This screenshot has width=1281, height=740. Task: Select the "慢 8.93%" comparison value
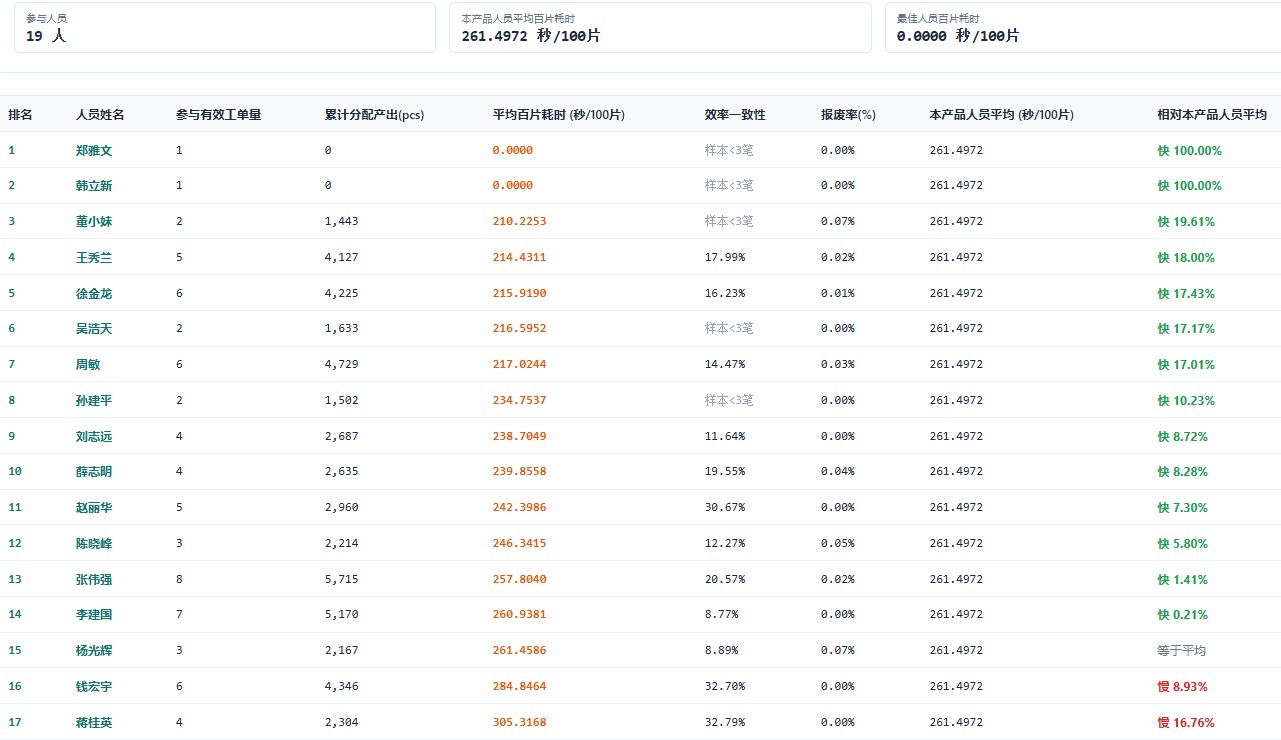pos(1183,687)
